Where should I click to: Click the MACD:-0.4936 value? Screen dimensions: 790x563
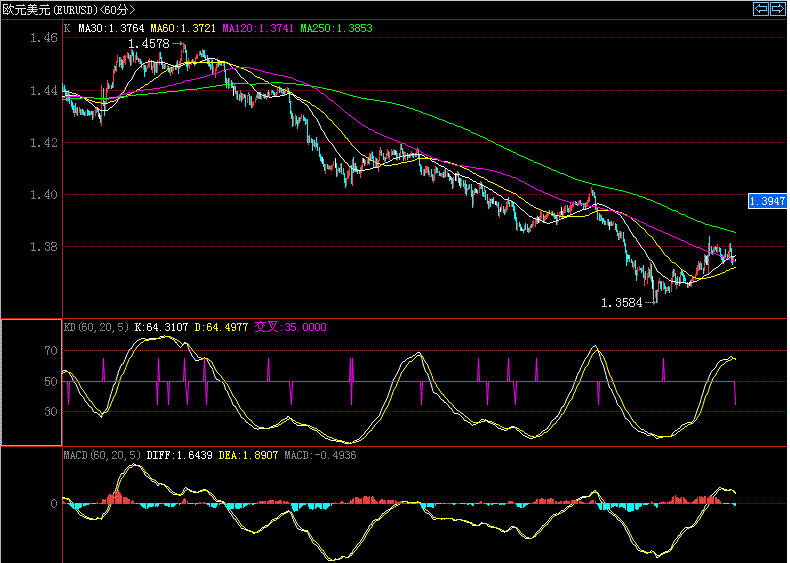point(320,455)
